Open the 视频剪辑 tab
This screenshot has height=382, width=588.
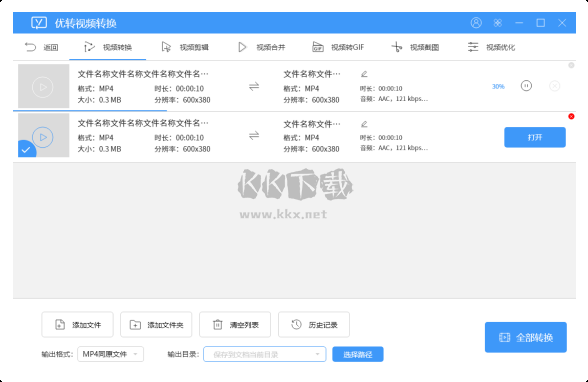pos(185,47)
